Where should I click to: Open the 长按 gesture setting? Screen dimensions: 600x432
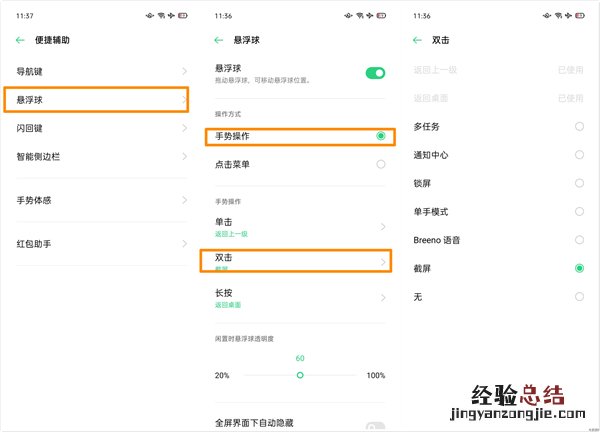(300, 297)
